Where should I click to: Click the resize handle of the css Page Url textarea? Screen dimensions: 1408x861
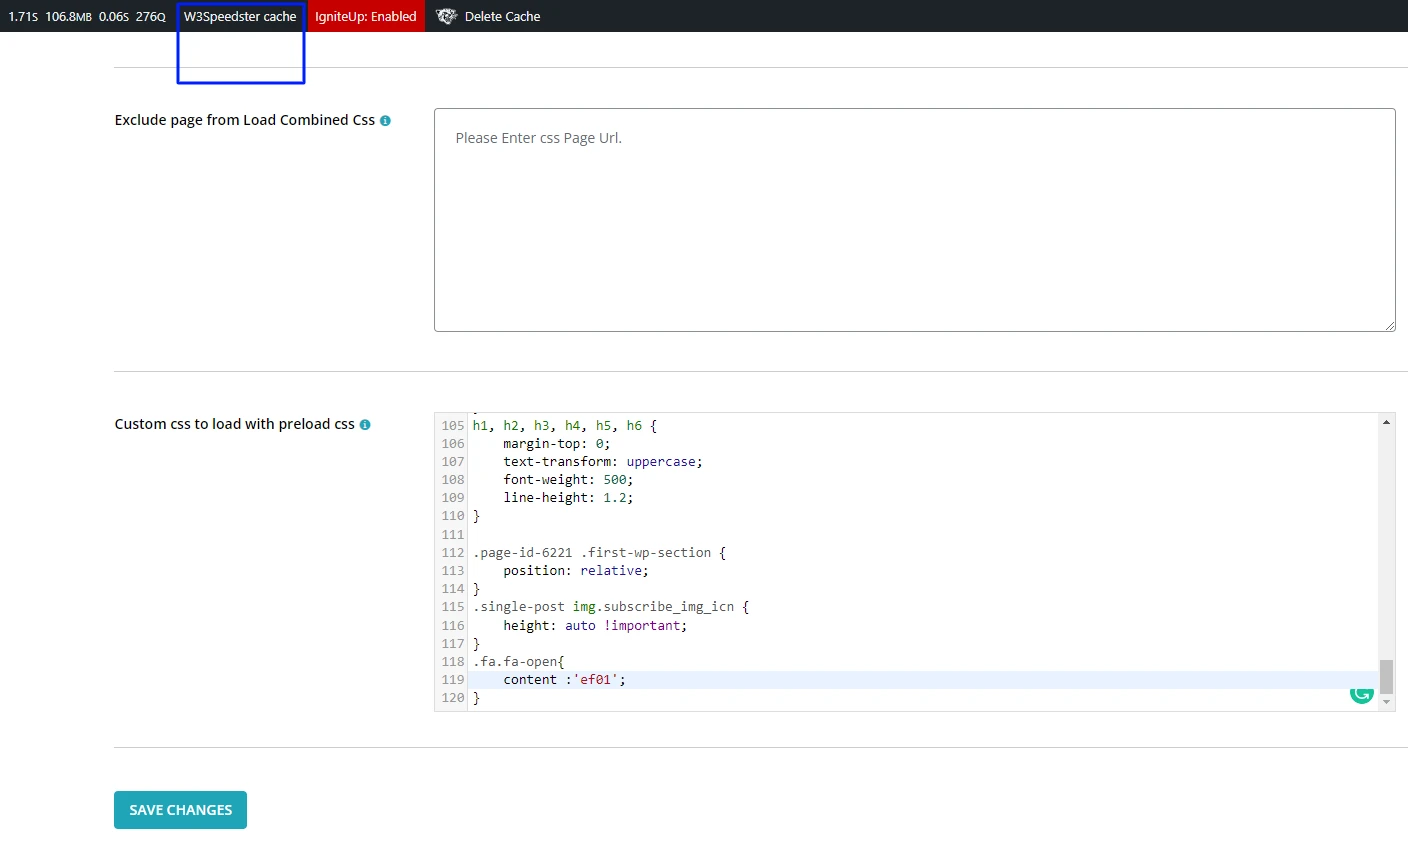(1389, 325)
